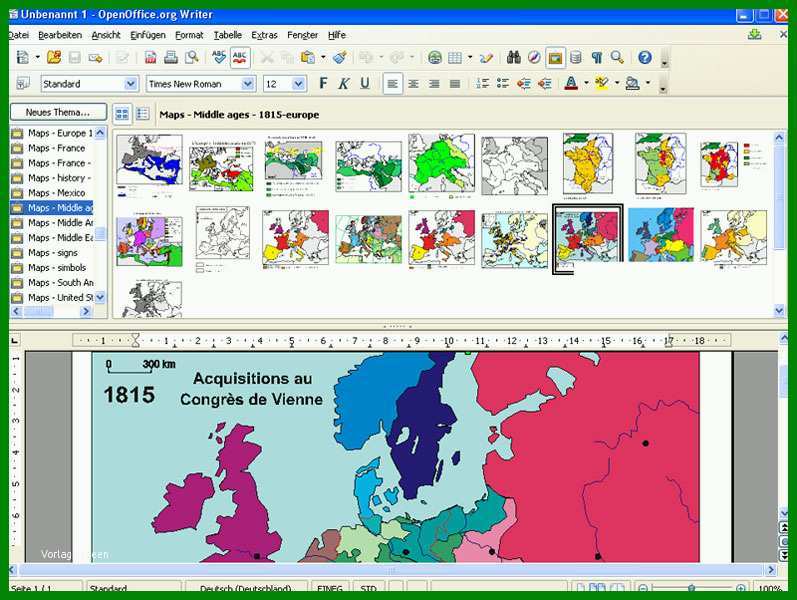
Task: Justify the paragraph text
Action: coord(455,84)
